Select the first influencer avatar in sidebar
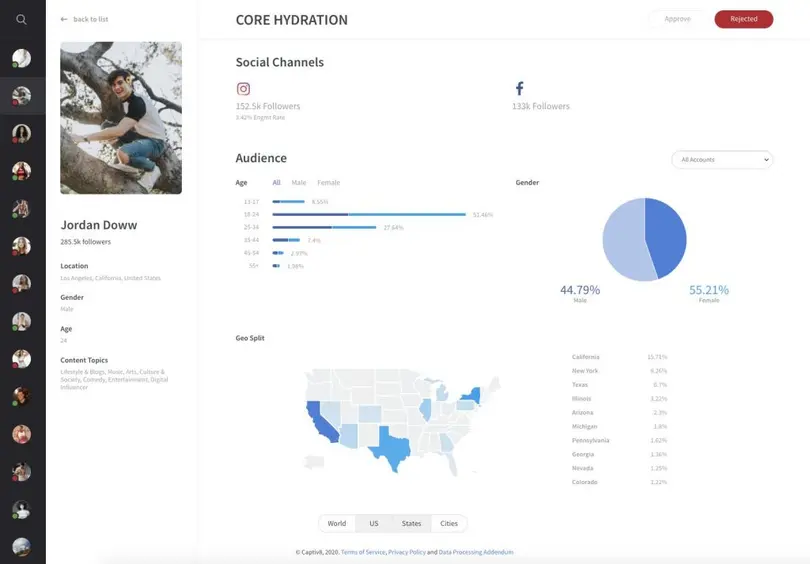The height and width of the screenshot is (564, 810). 21,58
